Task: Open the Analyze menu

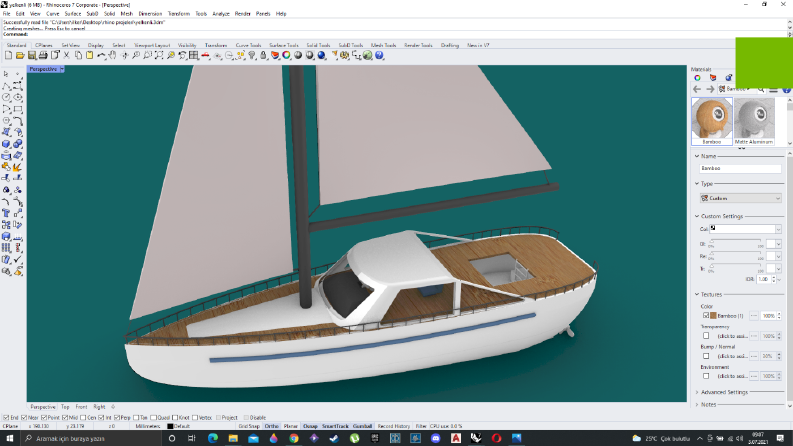Action: [x=221, y=14]
